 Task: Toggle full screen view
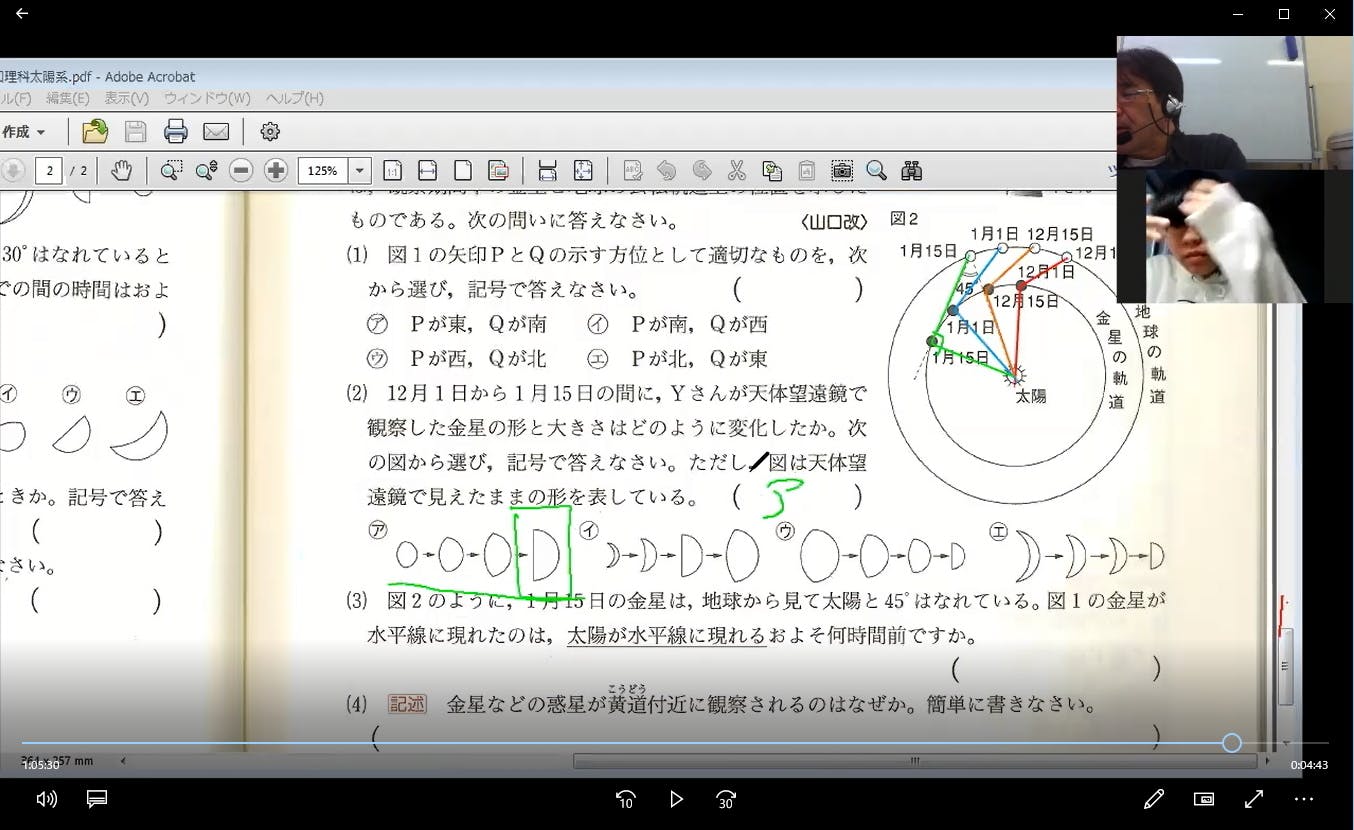(1254, 799)
